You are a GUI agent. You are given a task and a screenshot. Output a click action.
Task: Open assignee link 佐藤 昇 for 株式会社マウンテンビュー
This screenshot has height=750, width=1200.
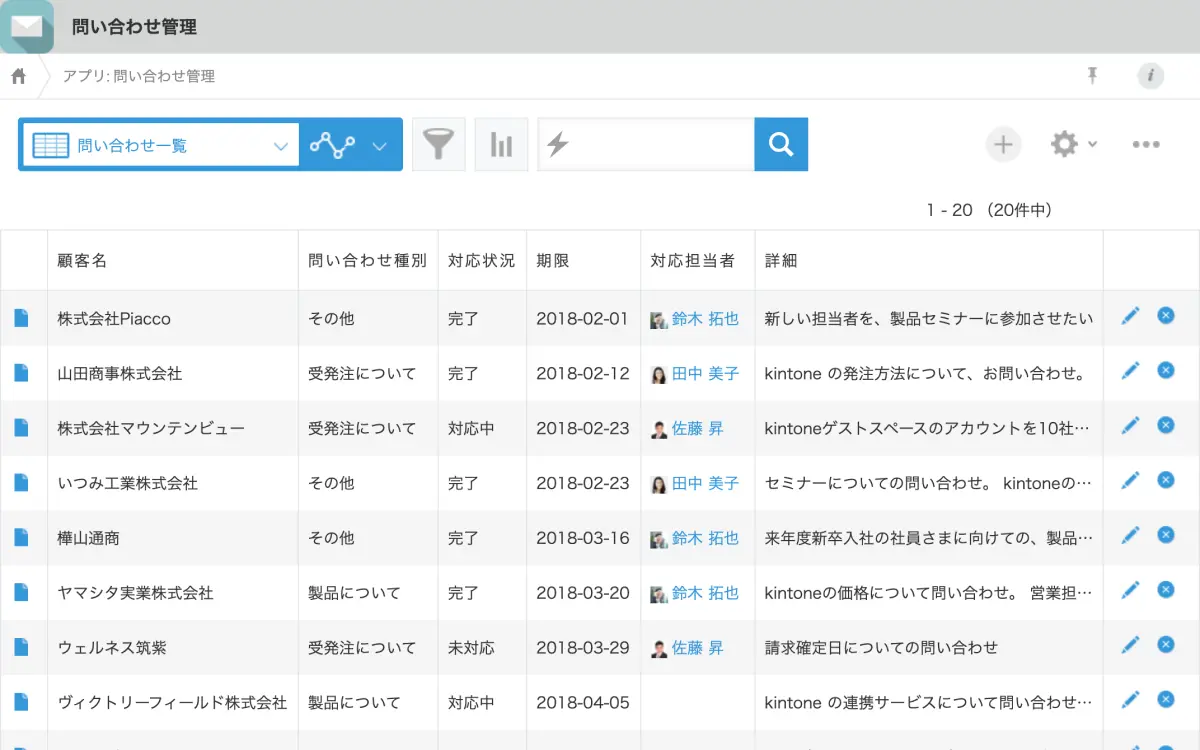697,428
